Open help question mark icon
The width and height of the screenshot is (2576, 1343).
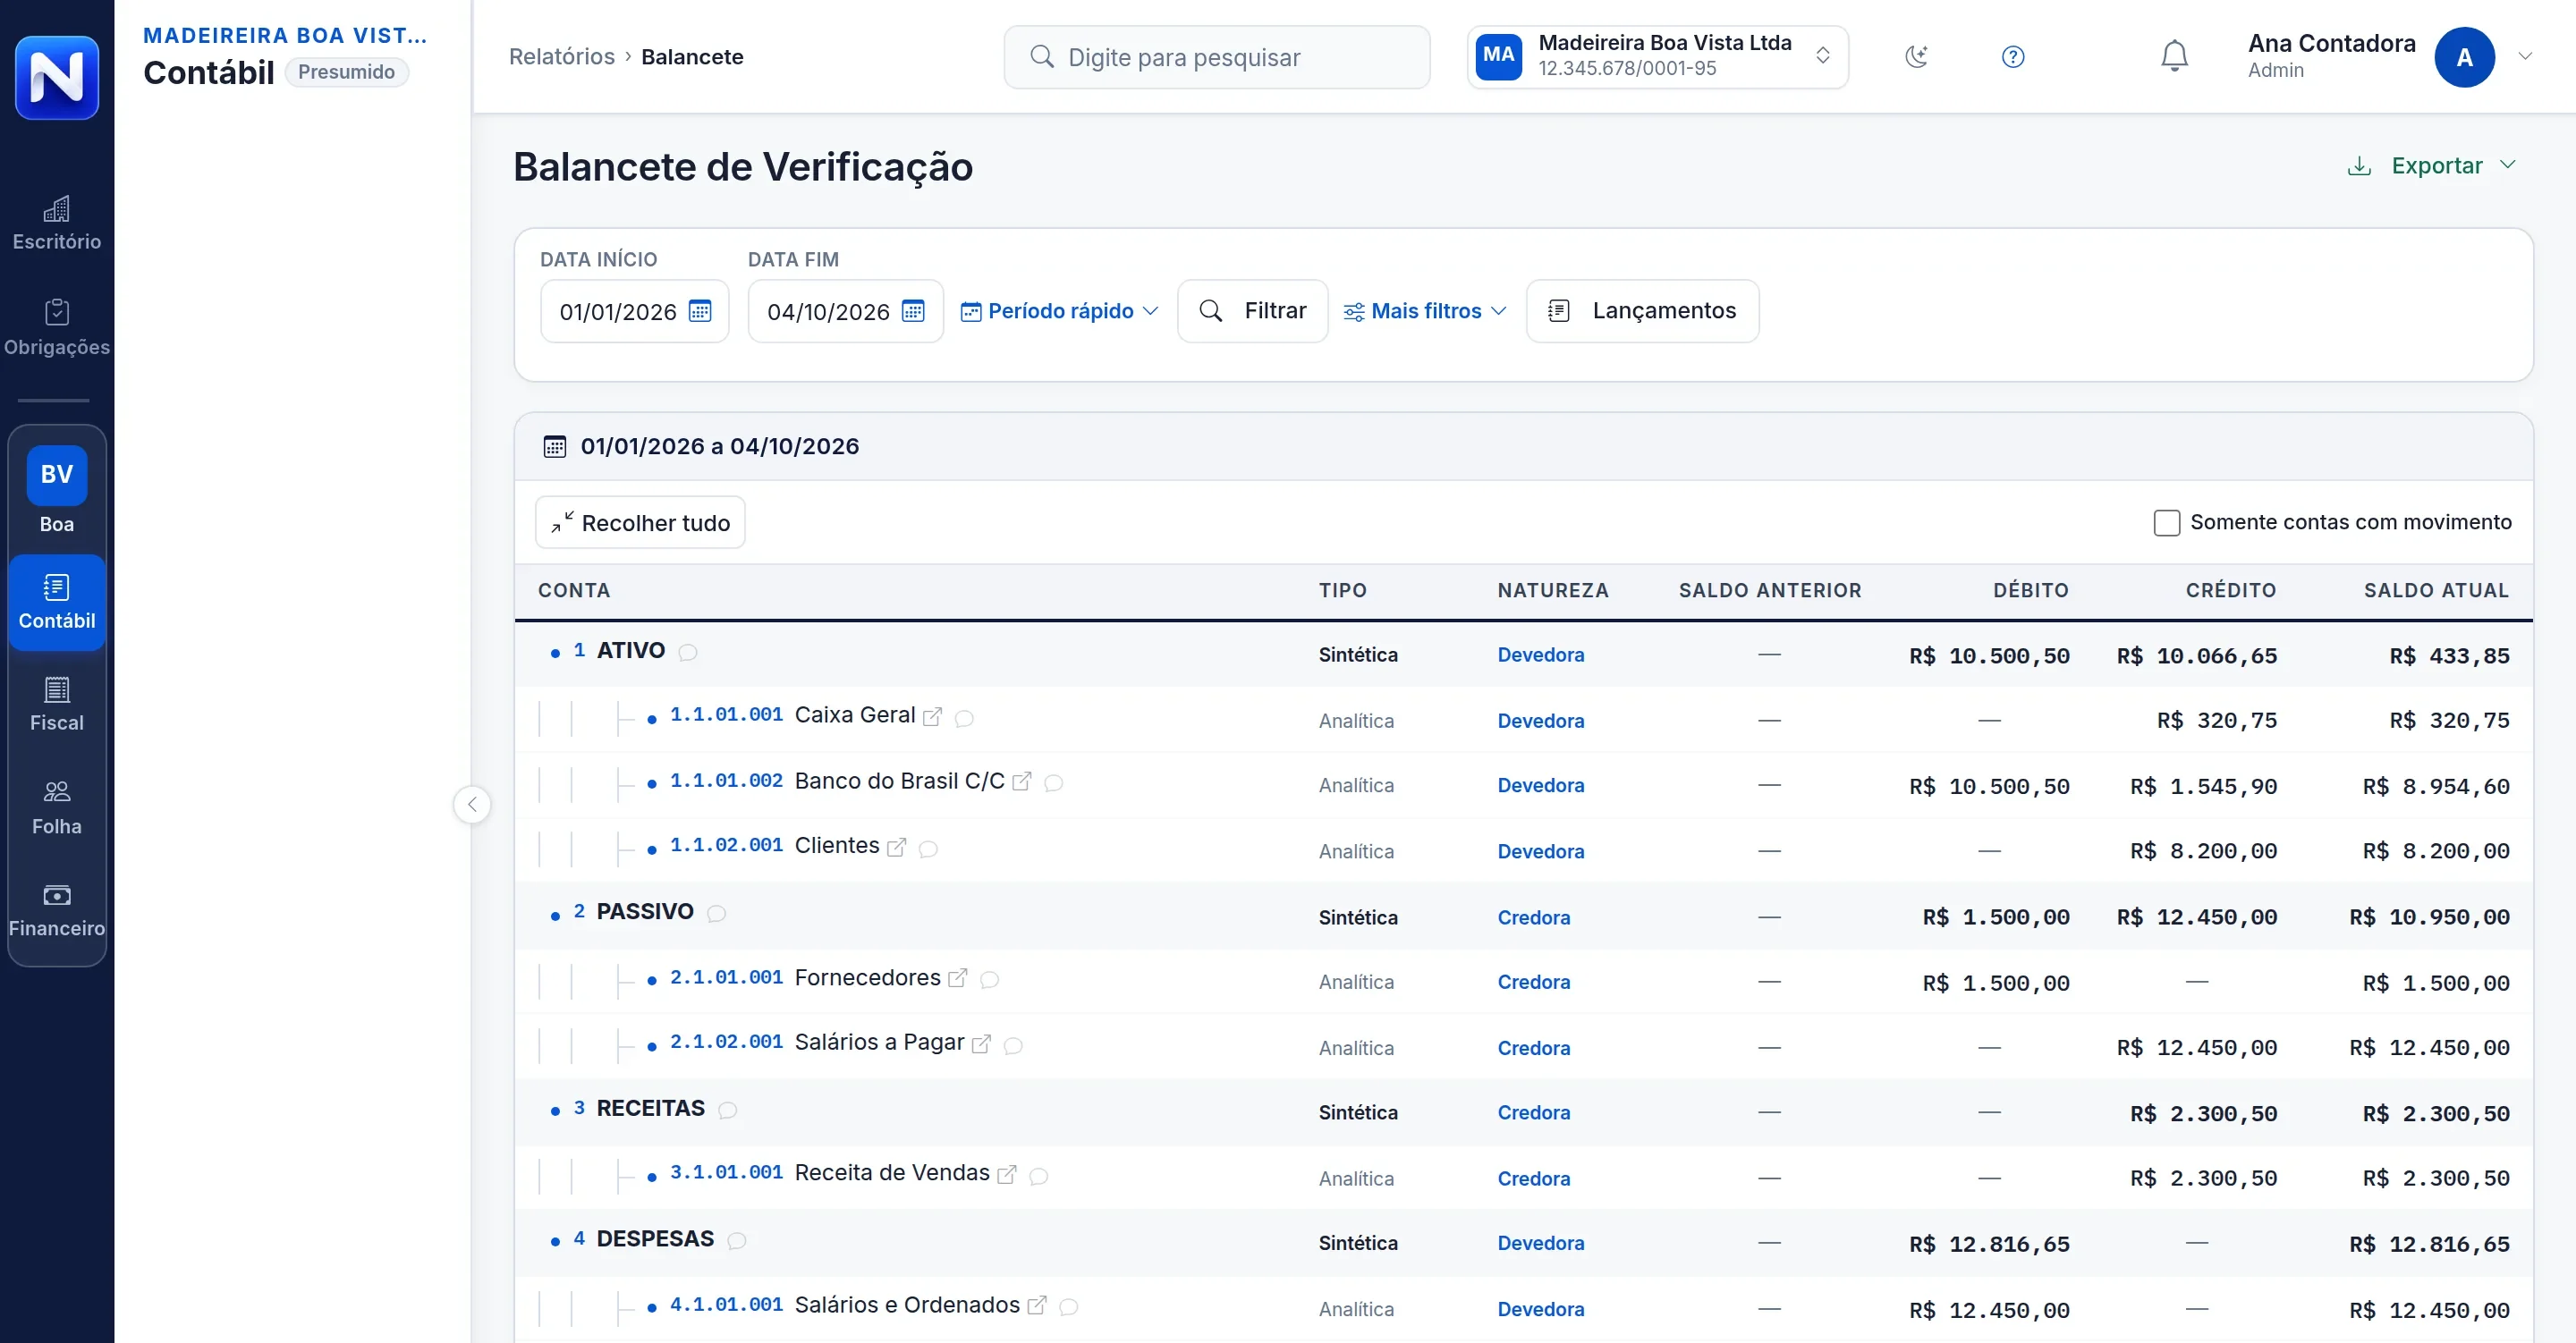tap(2013, 57)
